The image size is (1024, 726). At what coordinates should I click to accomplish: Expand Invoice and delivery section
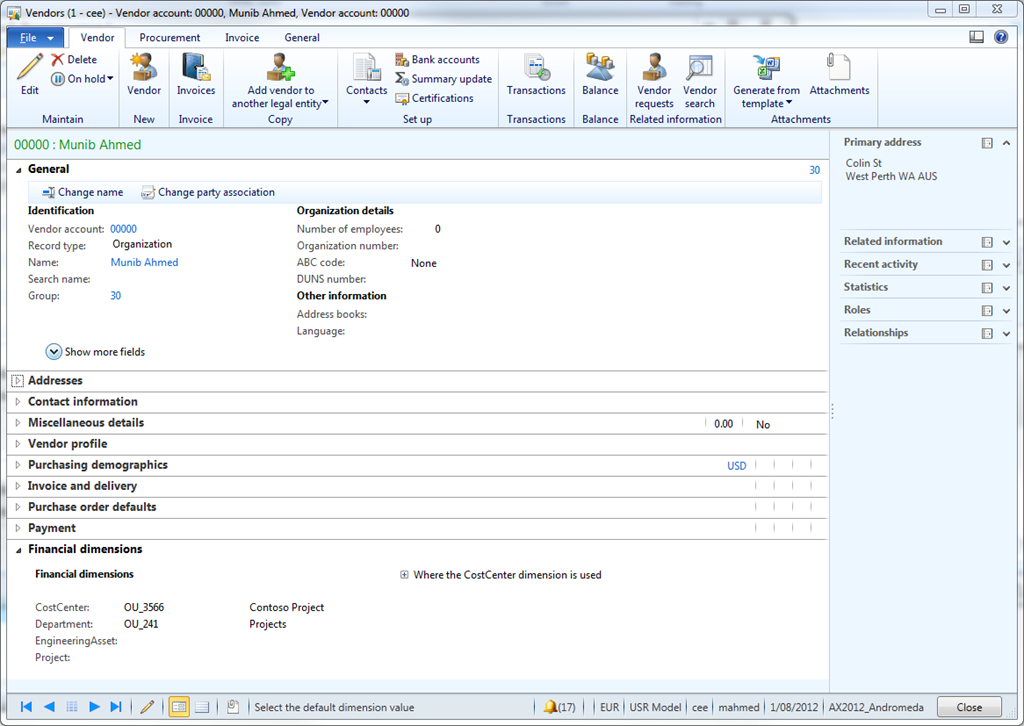[18, 486]
